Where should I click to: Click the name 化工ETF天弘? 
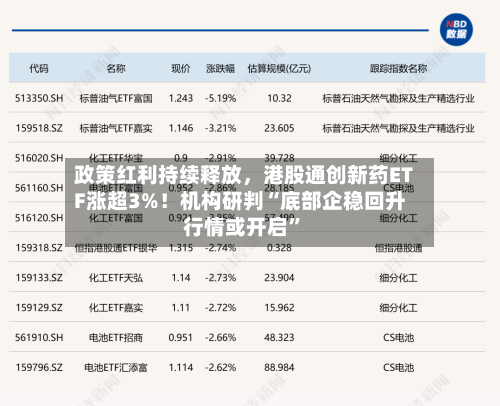(x=116, y=278)
